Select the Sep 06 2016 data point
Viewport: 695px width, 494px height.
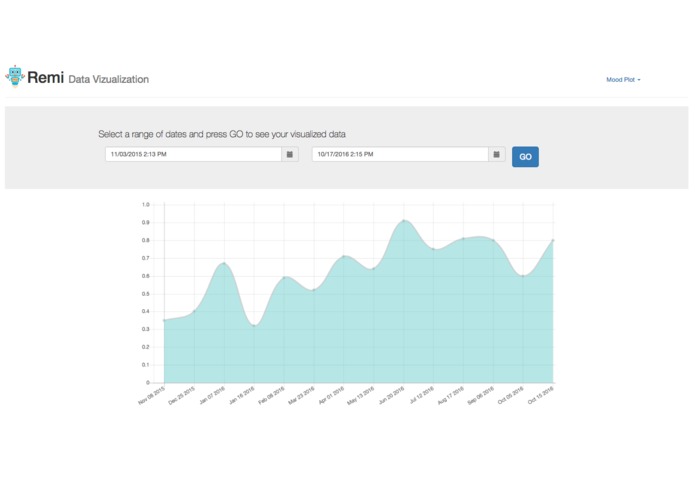click(x=493, y=241)
